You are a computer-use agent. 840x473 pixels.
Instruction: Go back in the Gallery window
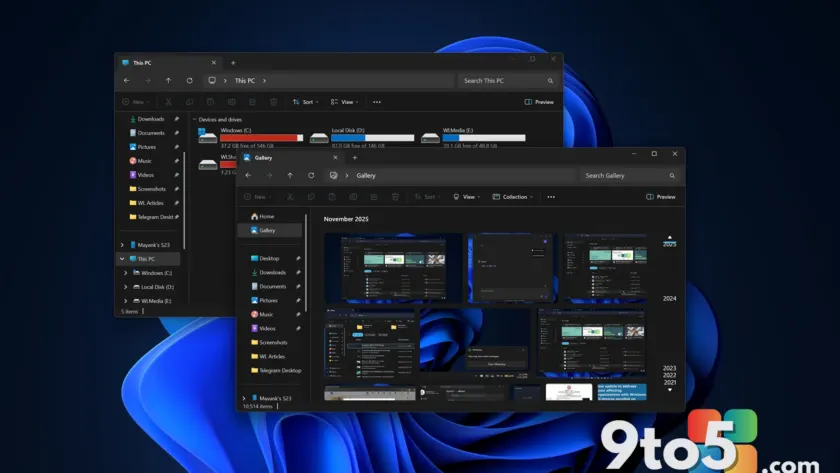(248, 175)
